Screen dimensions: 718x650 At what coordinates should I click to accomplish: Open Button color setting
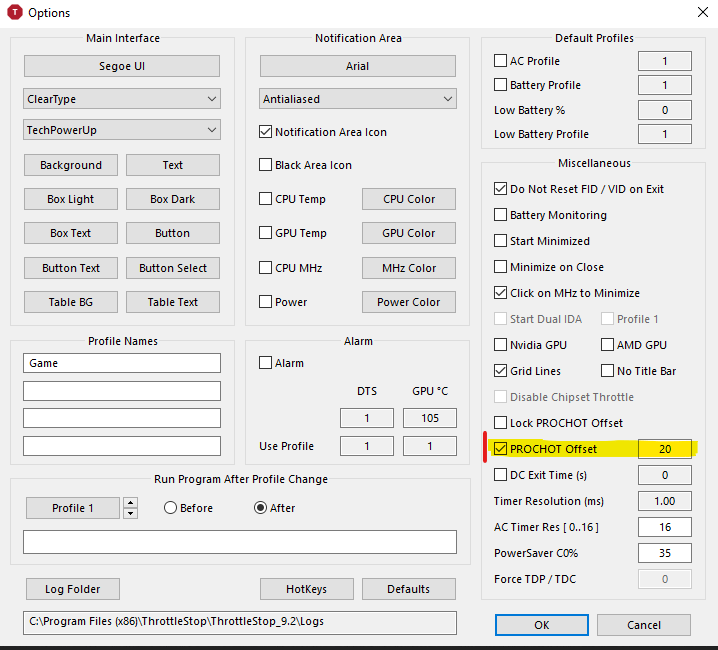(173, 233)
